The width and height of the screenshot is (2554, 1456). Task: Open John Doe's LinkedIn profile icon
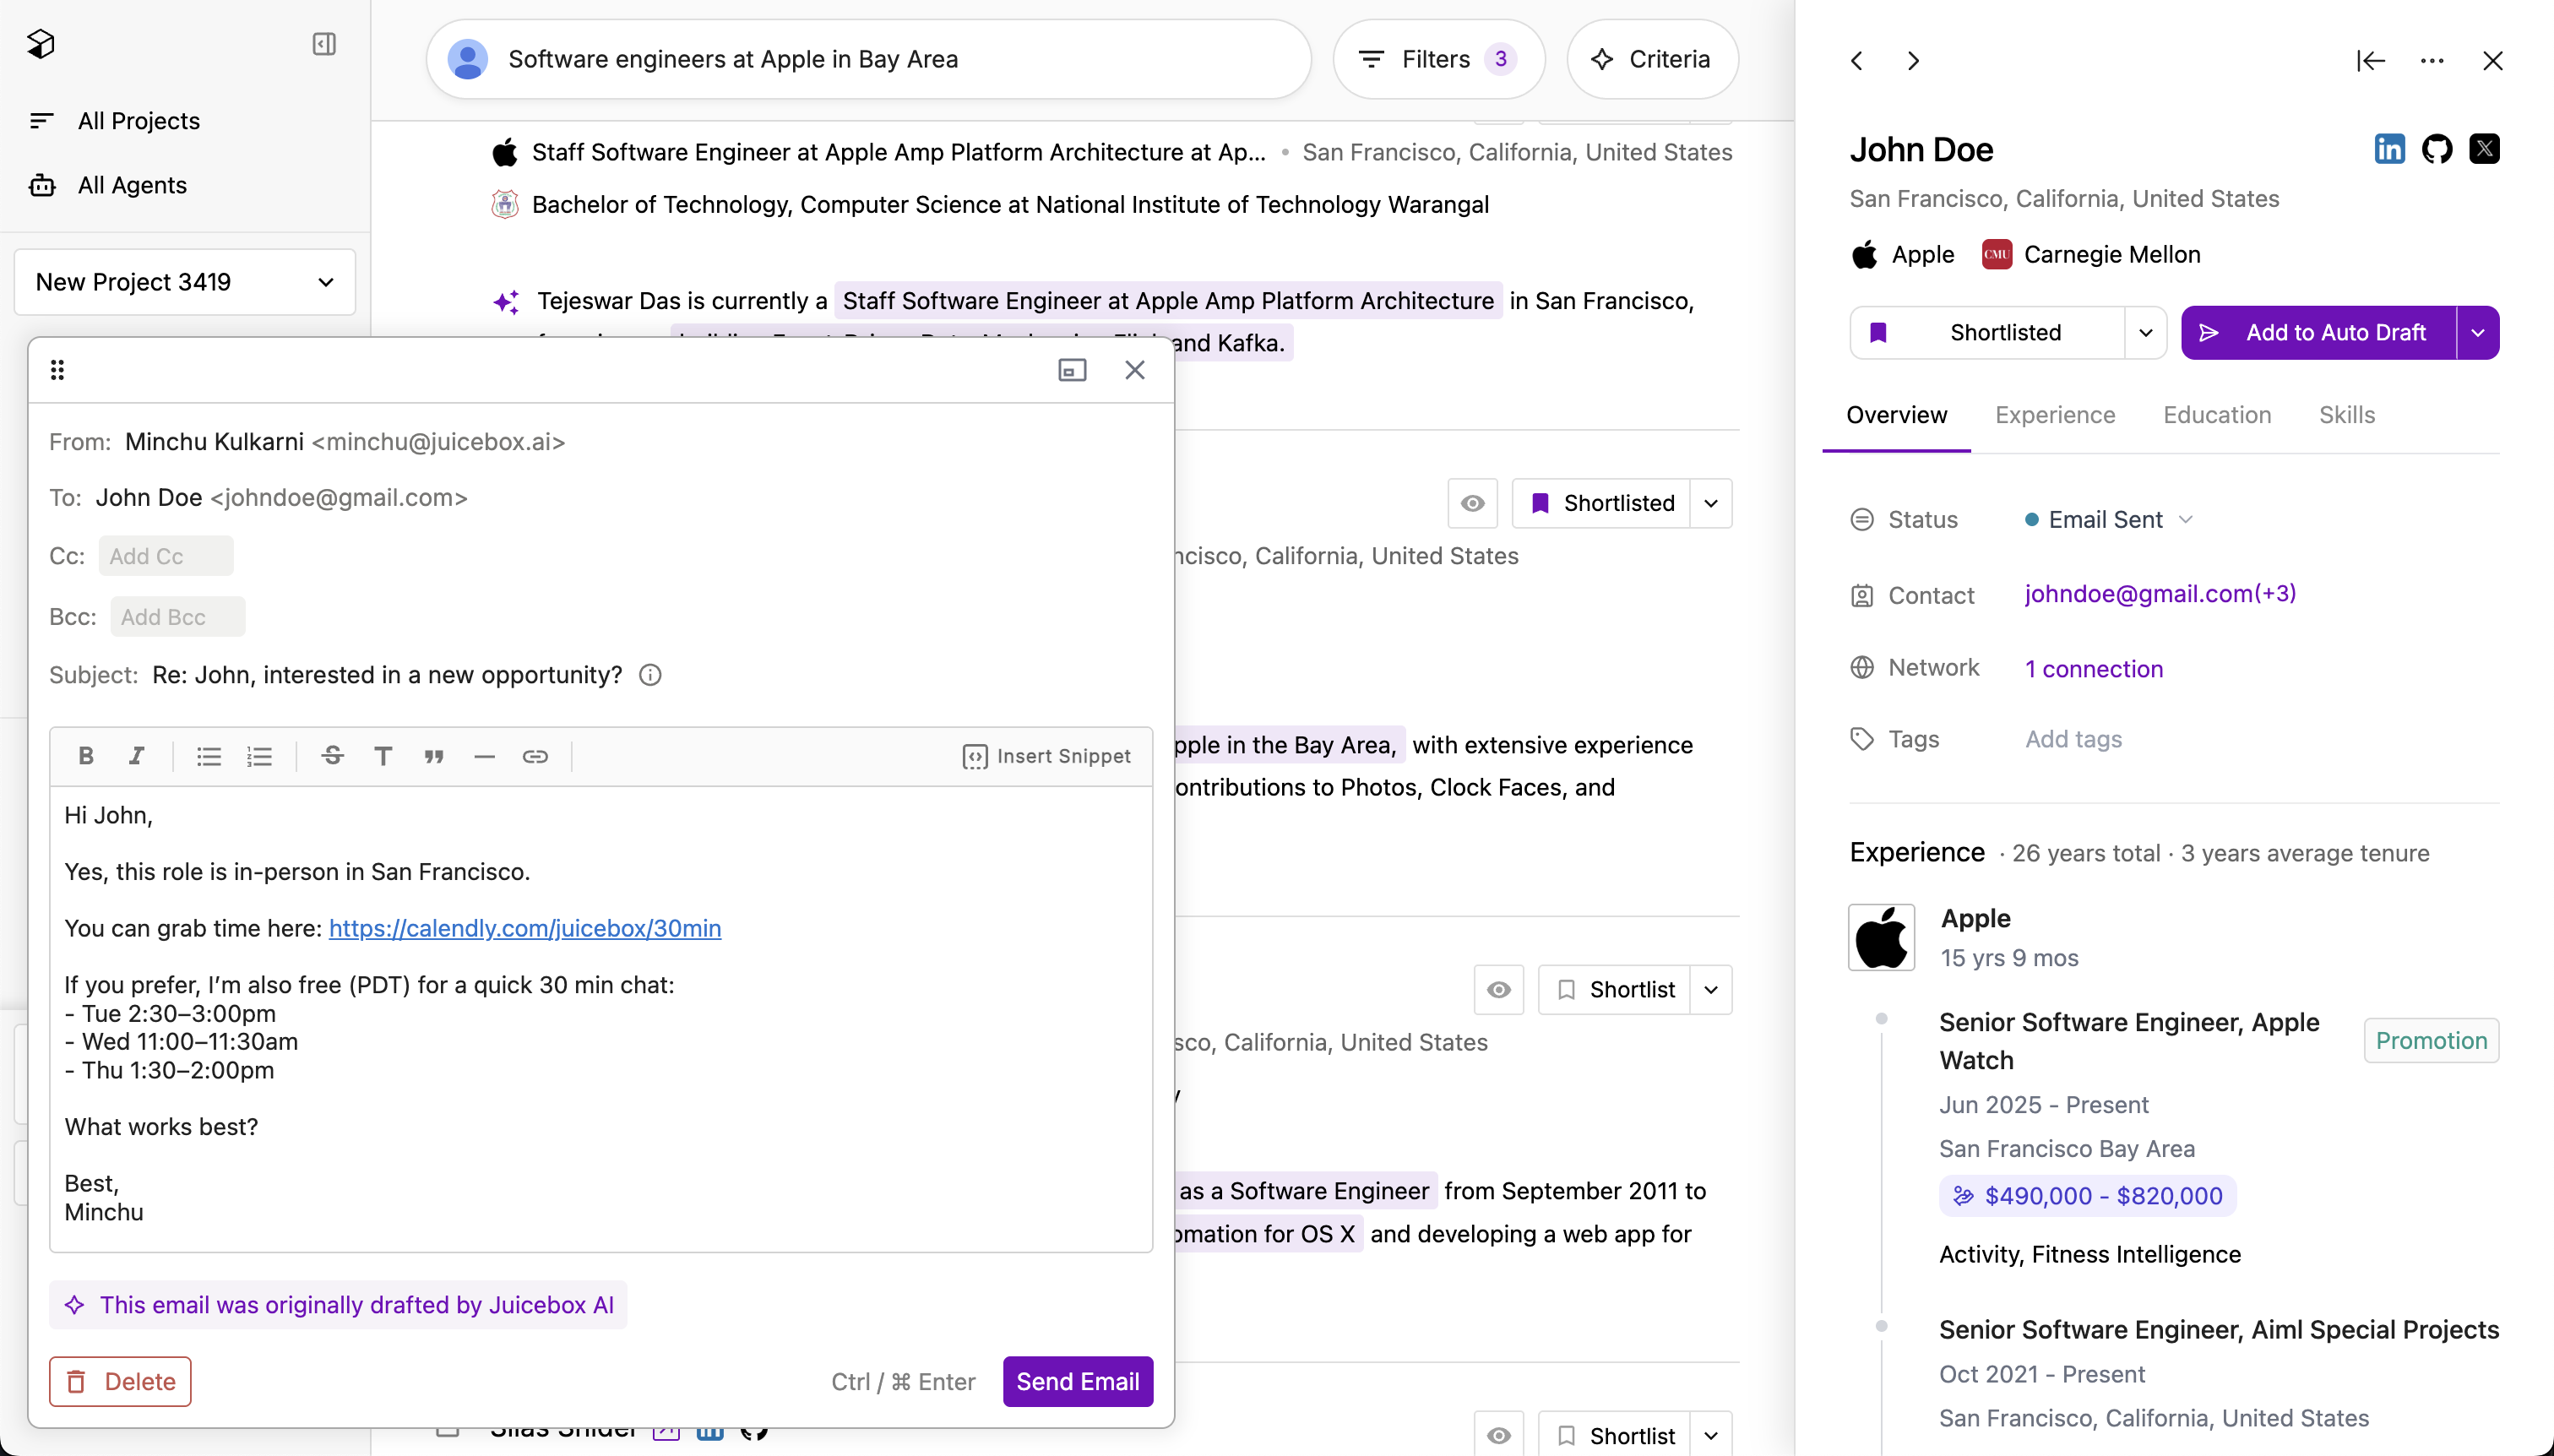pos(2389,149)
